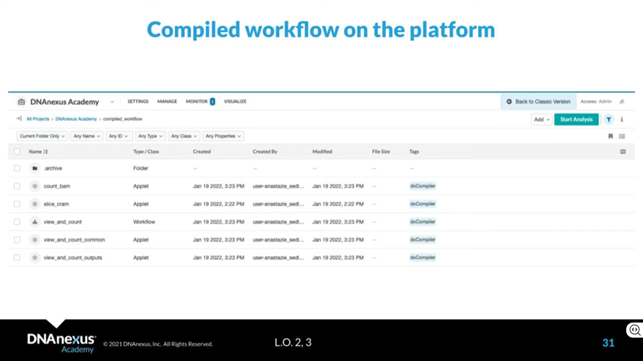The width and height of the screenshot is (643, 361).
Task: Check the view_and_count_common row checkbox
Action: (x=17, y=240)
